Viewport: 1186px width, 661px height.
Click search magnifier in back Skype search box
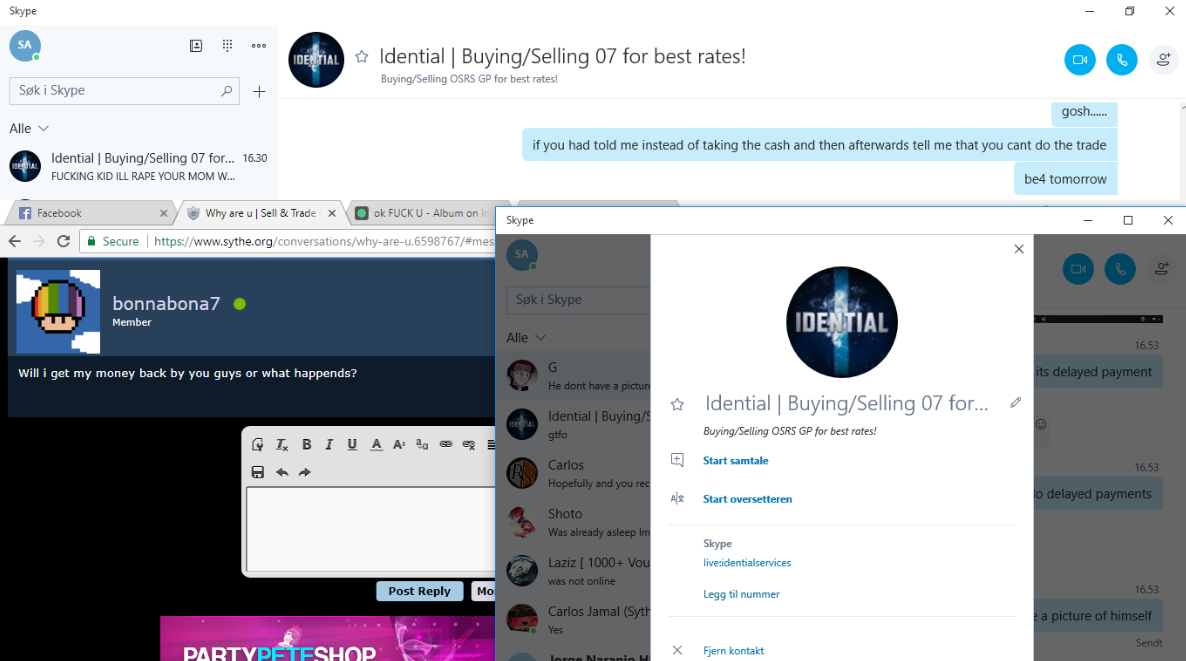click(x=226, y=91)
